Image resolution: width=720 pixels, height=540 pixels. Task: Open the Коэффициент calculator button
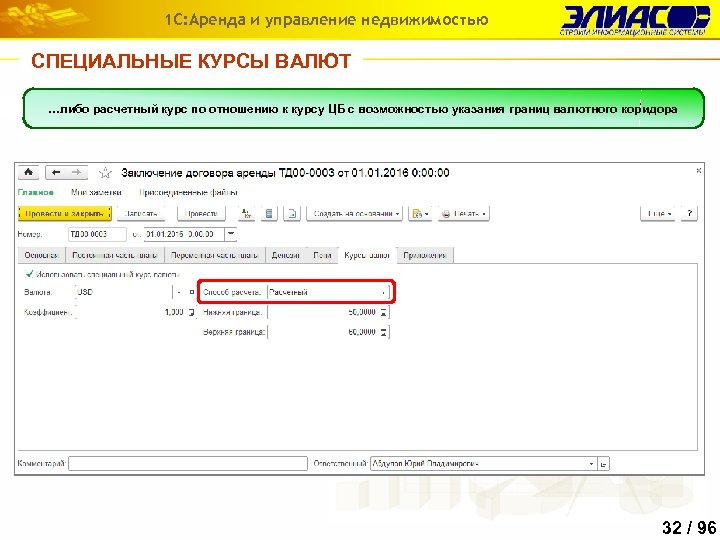click(192, 312)
